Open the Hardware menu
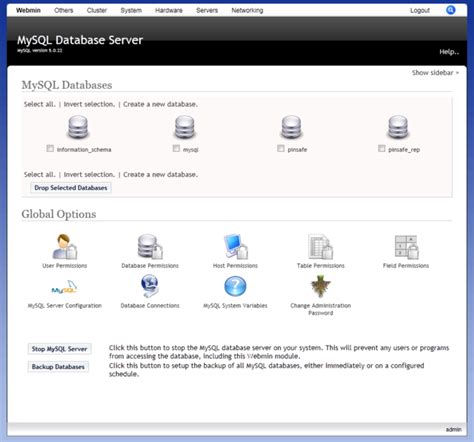474x442 pixels. pyautogui.click(x=169, y=10)
